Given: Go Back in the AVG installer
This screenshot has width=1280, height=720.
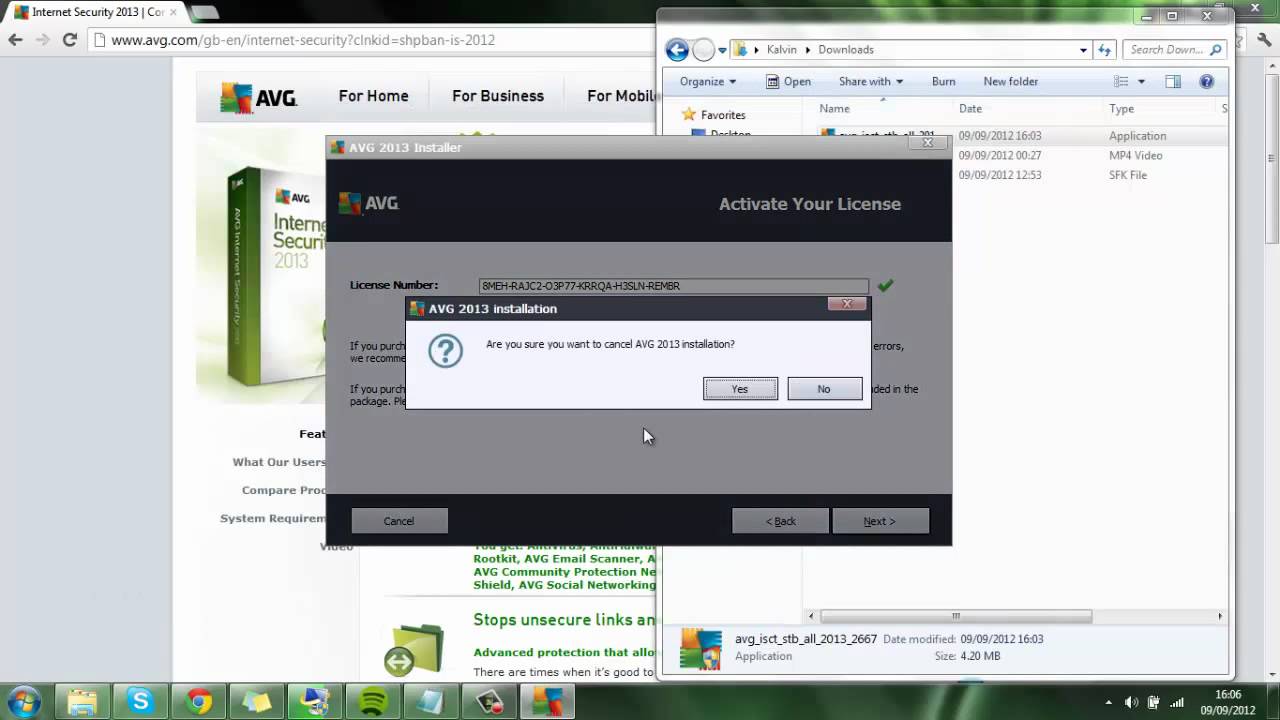Looking at the screenshot, I should (x=780, y=521).
